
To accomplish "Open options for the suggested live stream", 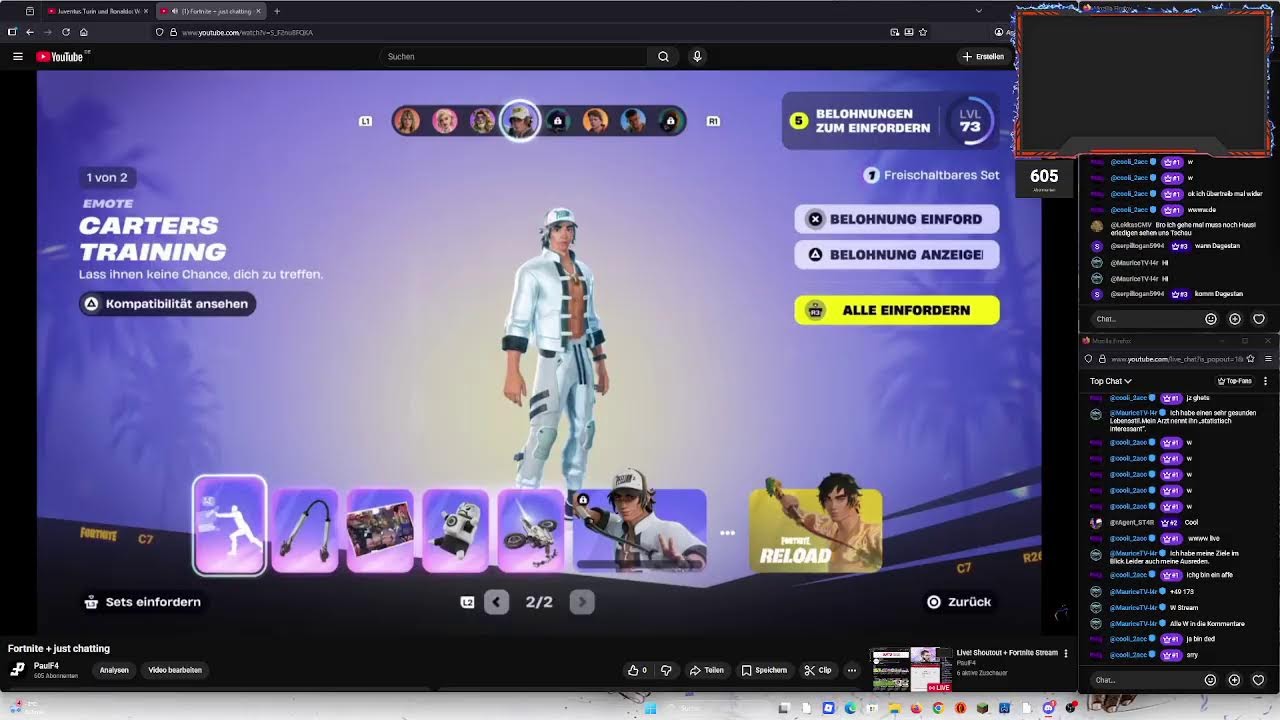I will pyautogui.click(x=1066, y=654).
